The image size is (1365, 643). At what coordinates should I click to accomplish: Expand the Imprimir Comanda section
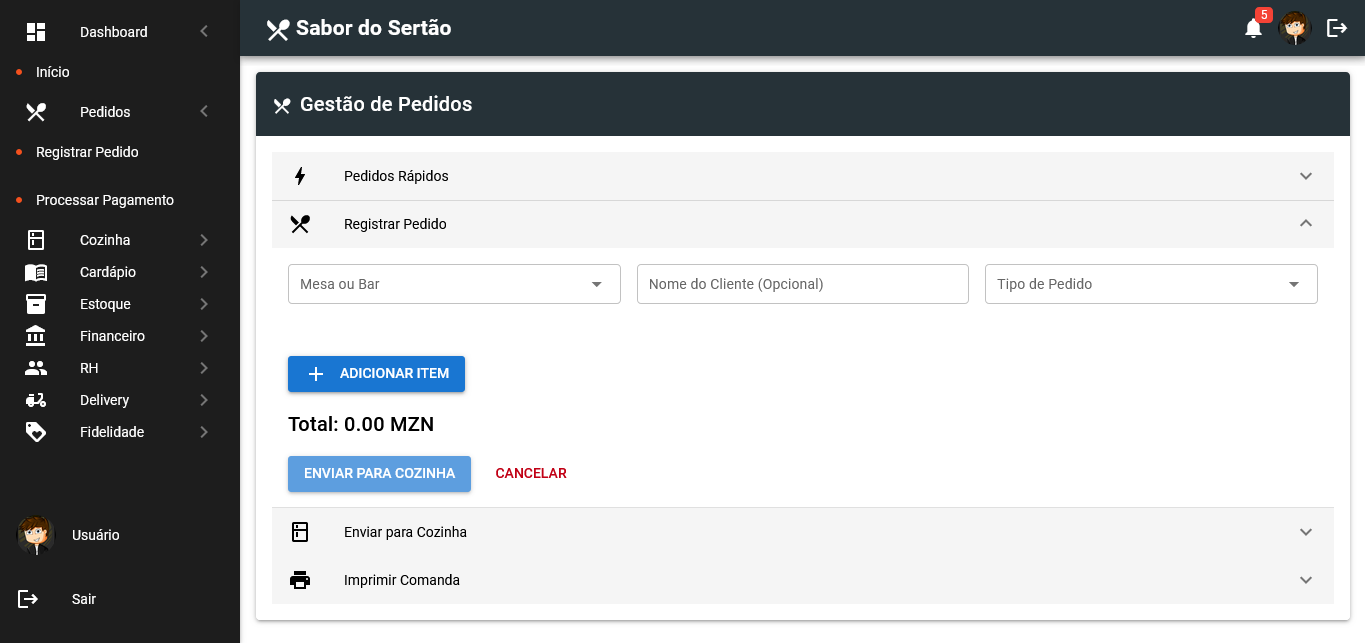(802, 580)
